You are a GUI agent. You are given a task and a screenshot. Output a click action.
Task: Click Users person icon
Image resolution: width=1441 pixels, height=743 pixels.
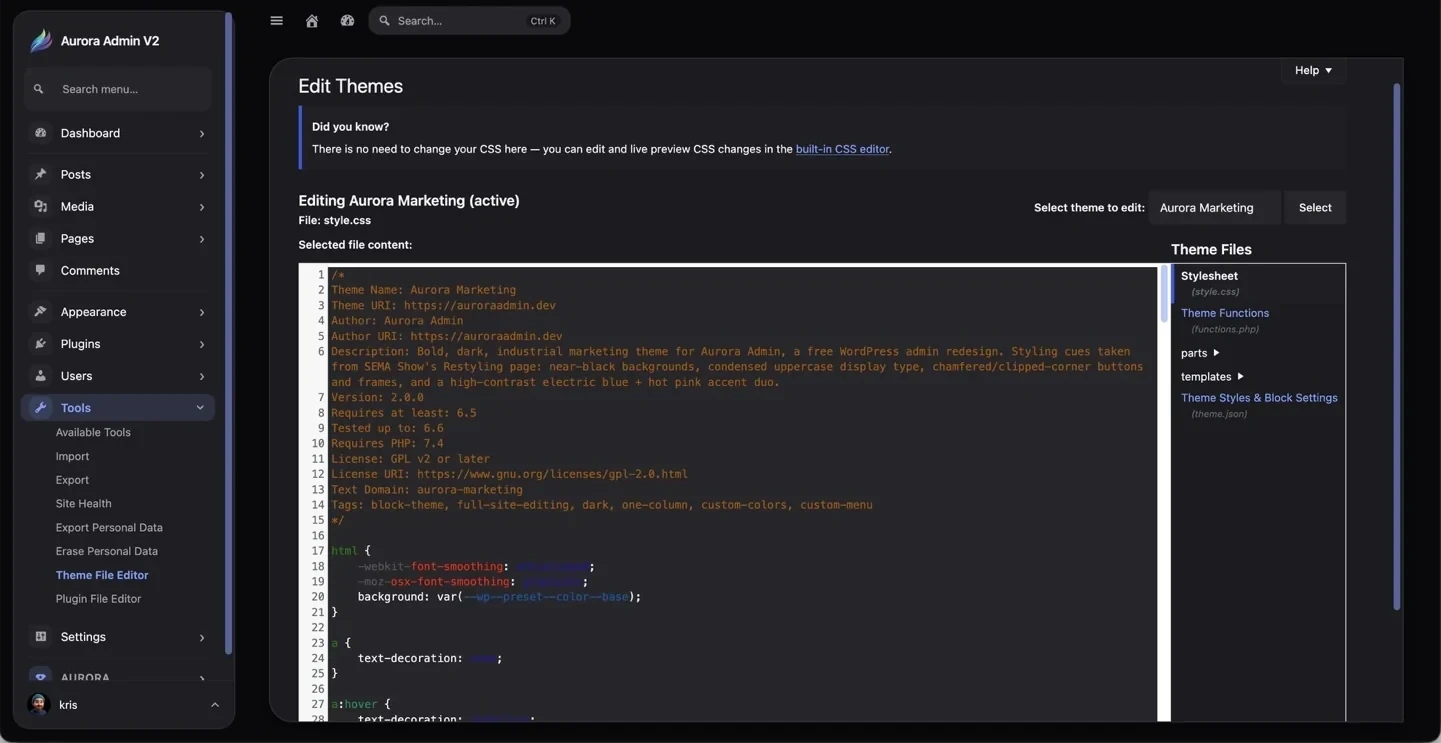tap(40, 375)
